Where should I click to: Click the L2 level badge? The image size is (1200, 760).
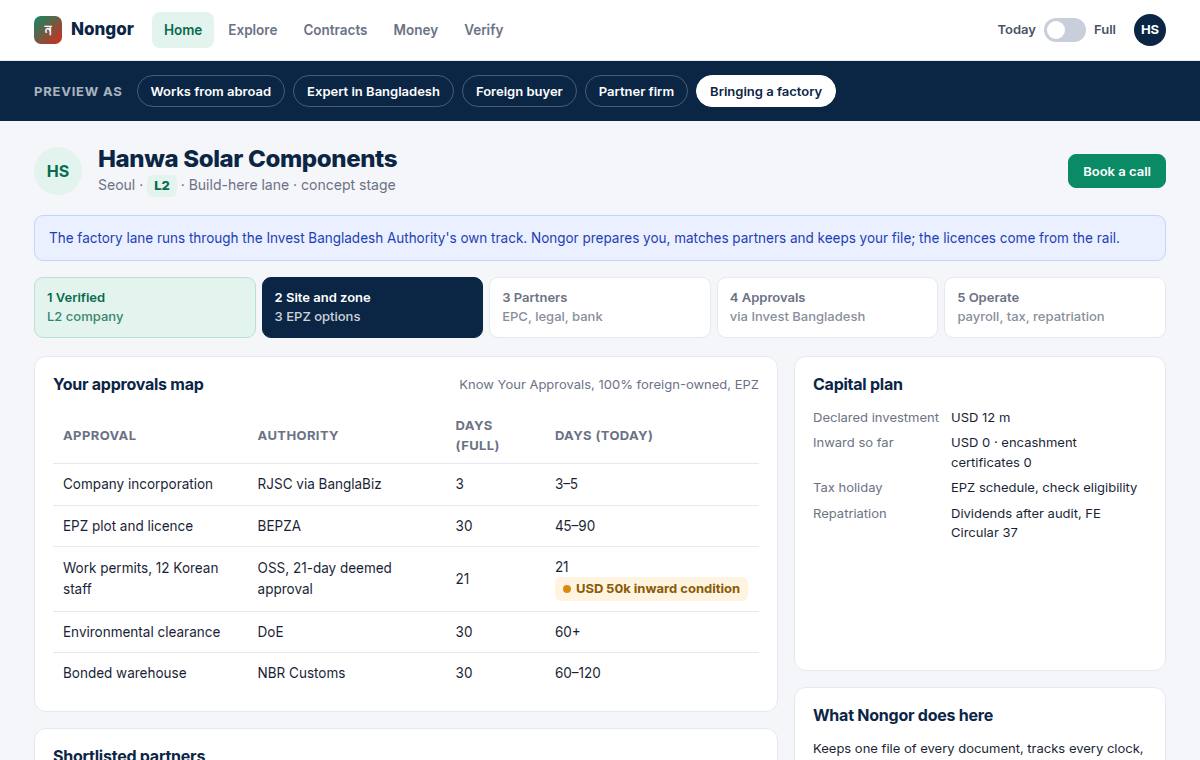162,185
